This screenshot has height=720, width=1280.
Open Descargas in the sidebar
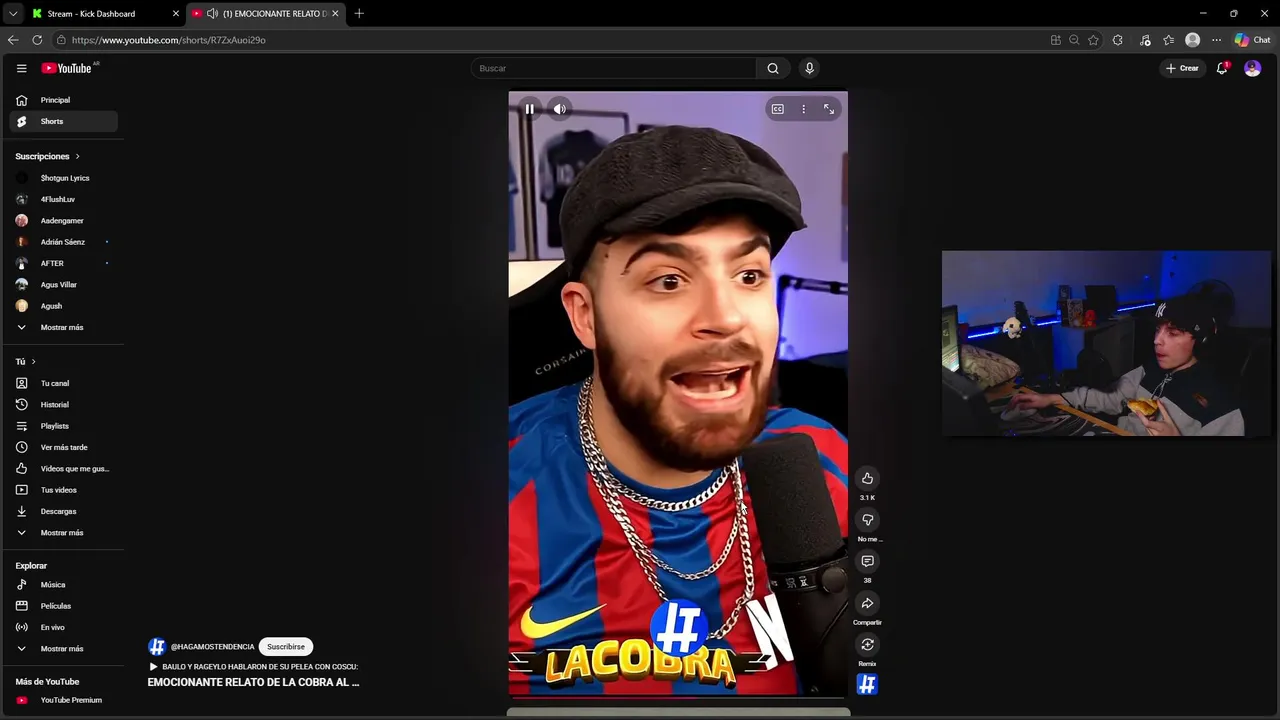pyautogui.click(x=64, y=511)
